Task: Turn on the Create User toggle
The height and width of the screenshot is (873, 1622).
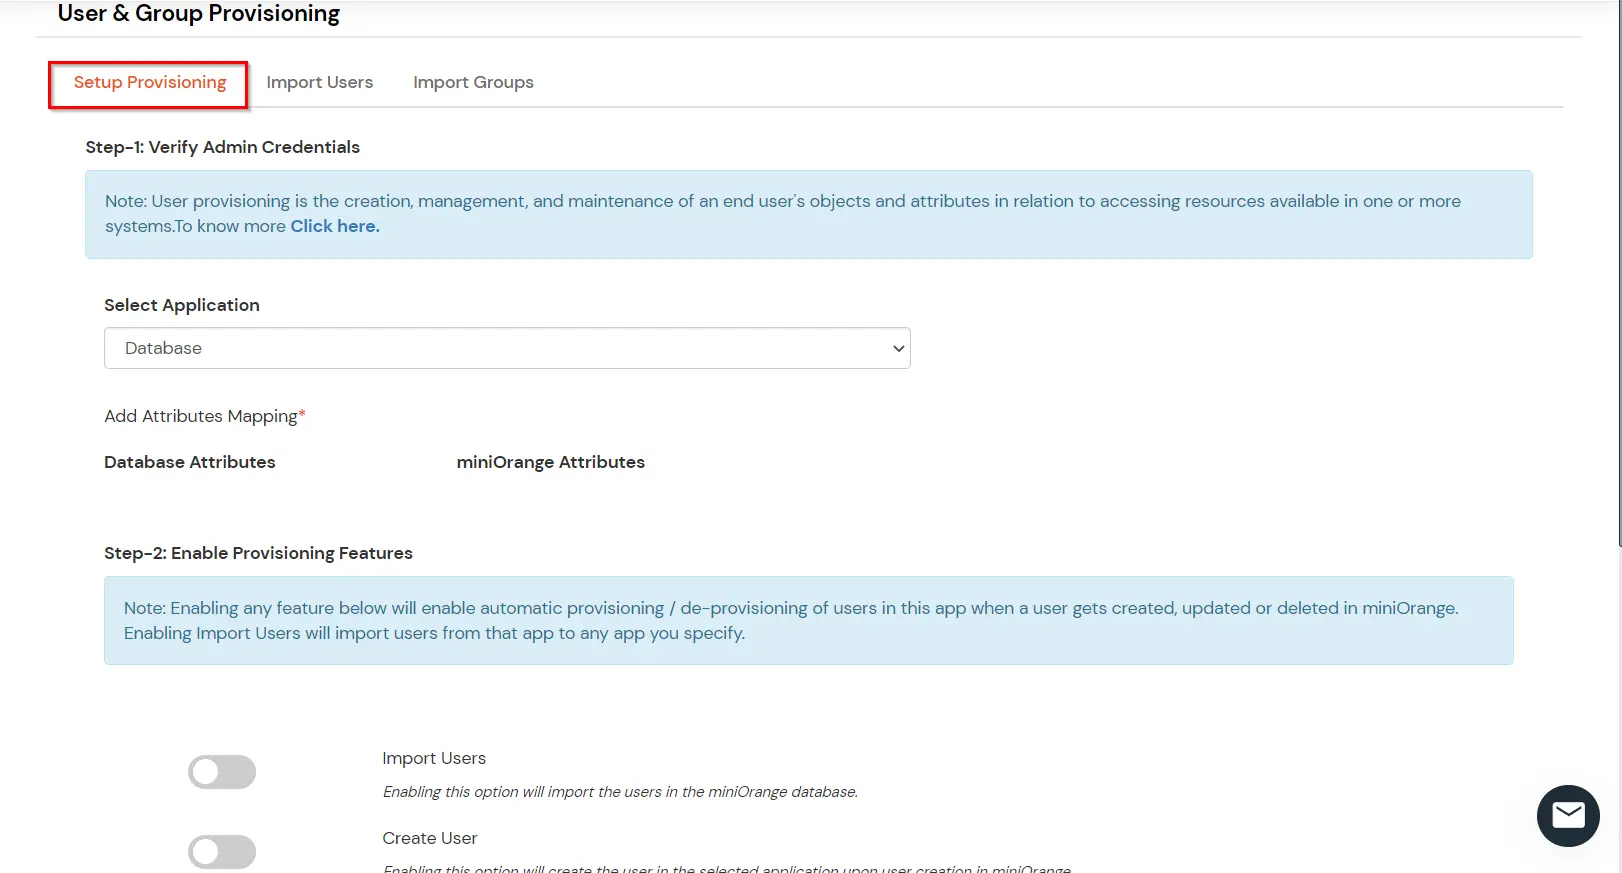Action: click(x=222, y=852)
